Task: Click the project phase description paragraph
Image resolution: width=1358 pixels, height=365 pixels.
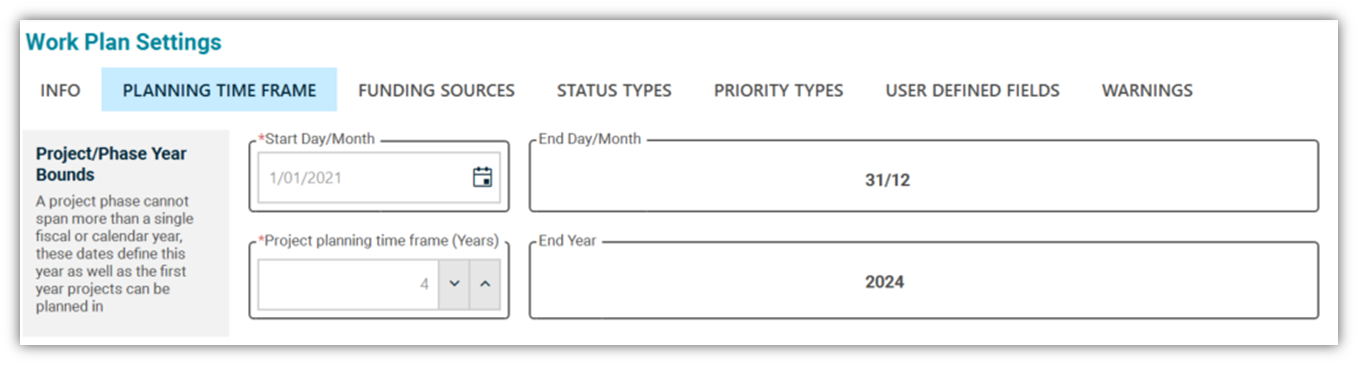Action: tap(114, 254)
